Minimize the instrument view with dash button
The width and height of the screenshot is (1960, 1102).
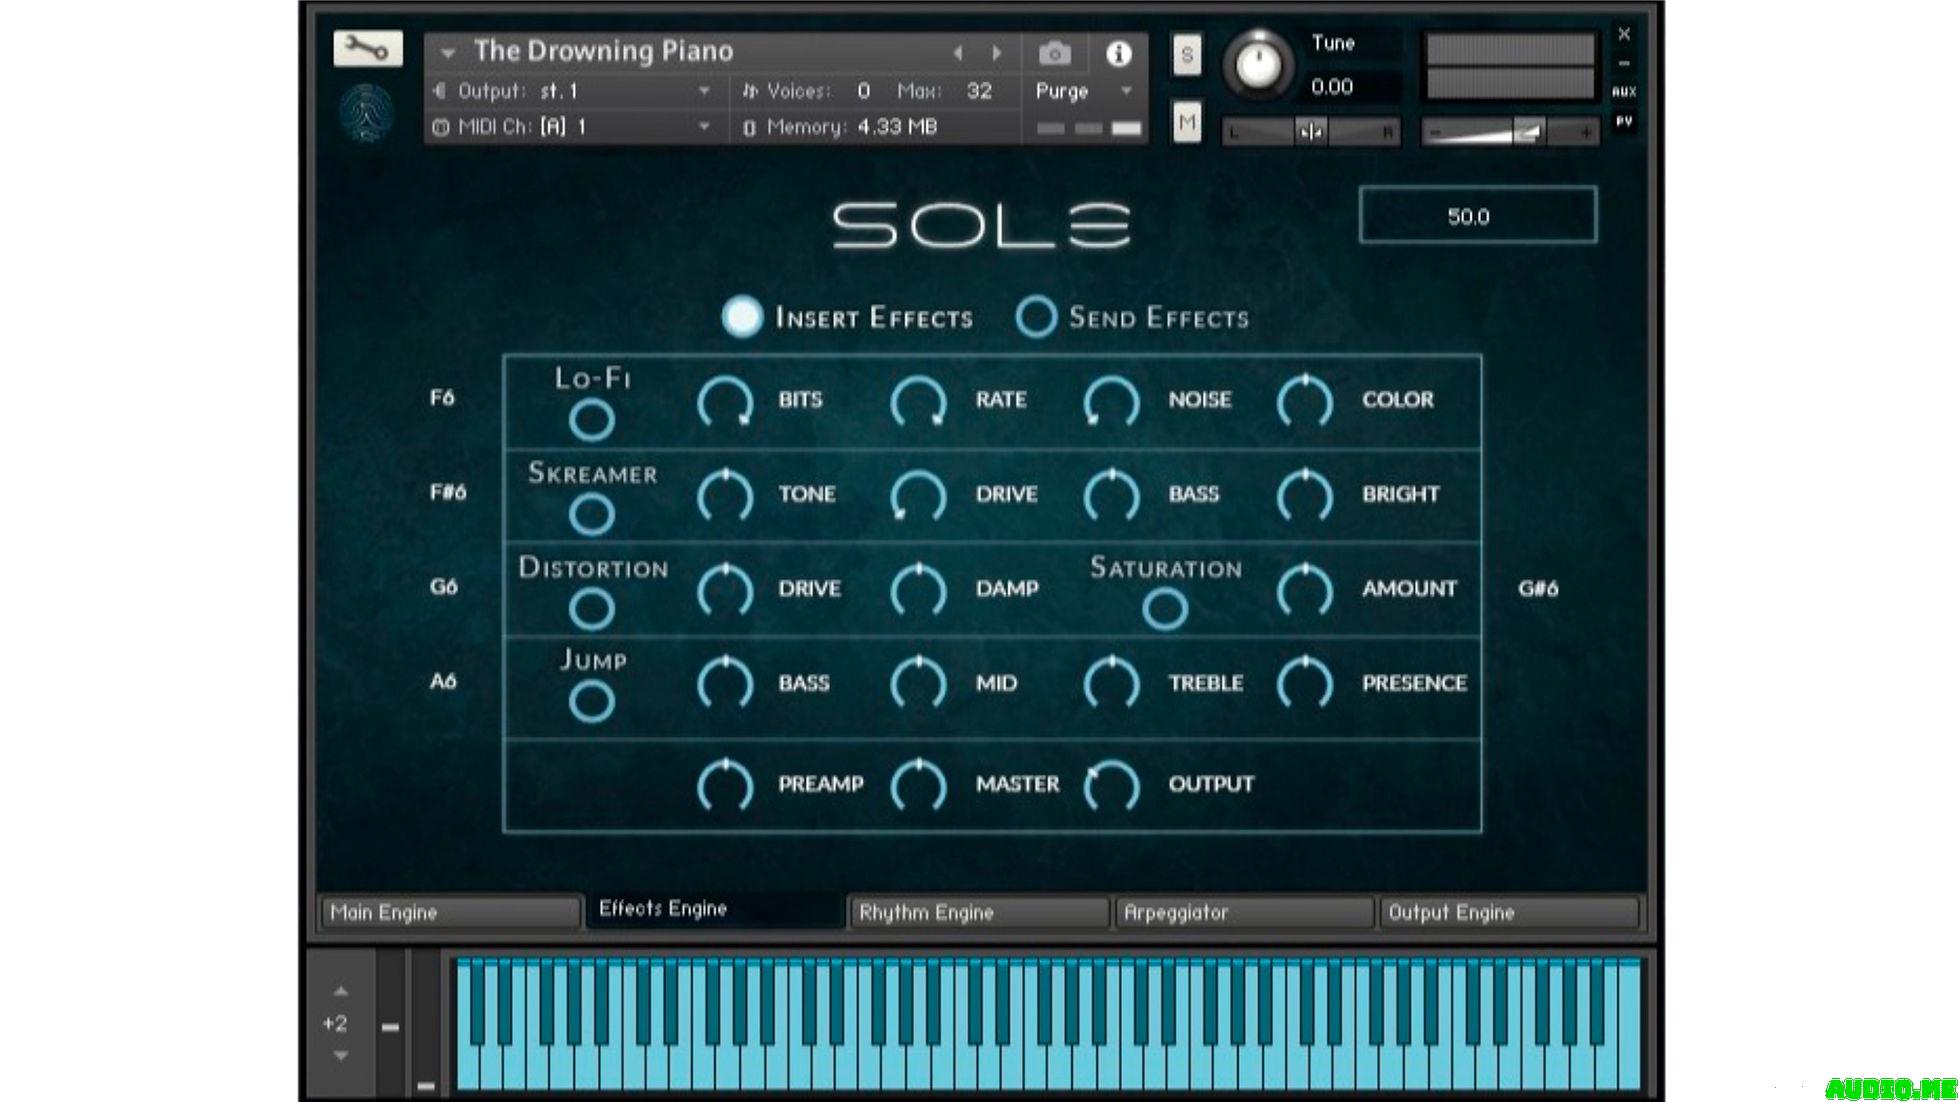point(1624,63)
